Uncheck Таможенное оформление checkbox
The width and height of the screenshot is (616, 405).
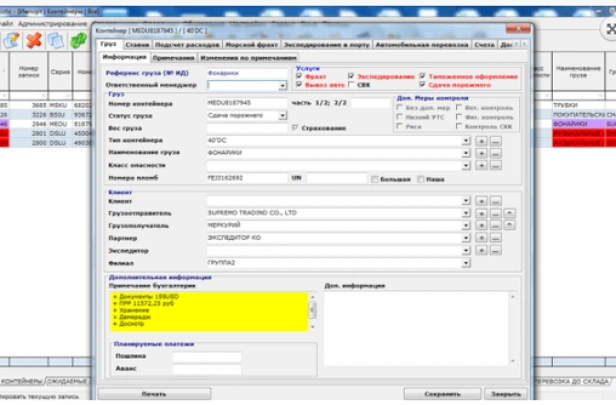423,76
